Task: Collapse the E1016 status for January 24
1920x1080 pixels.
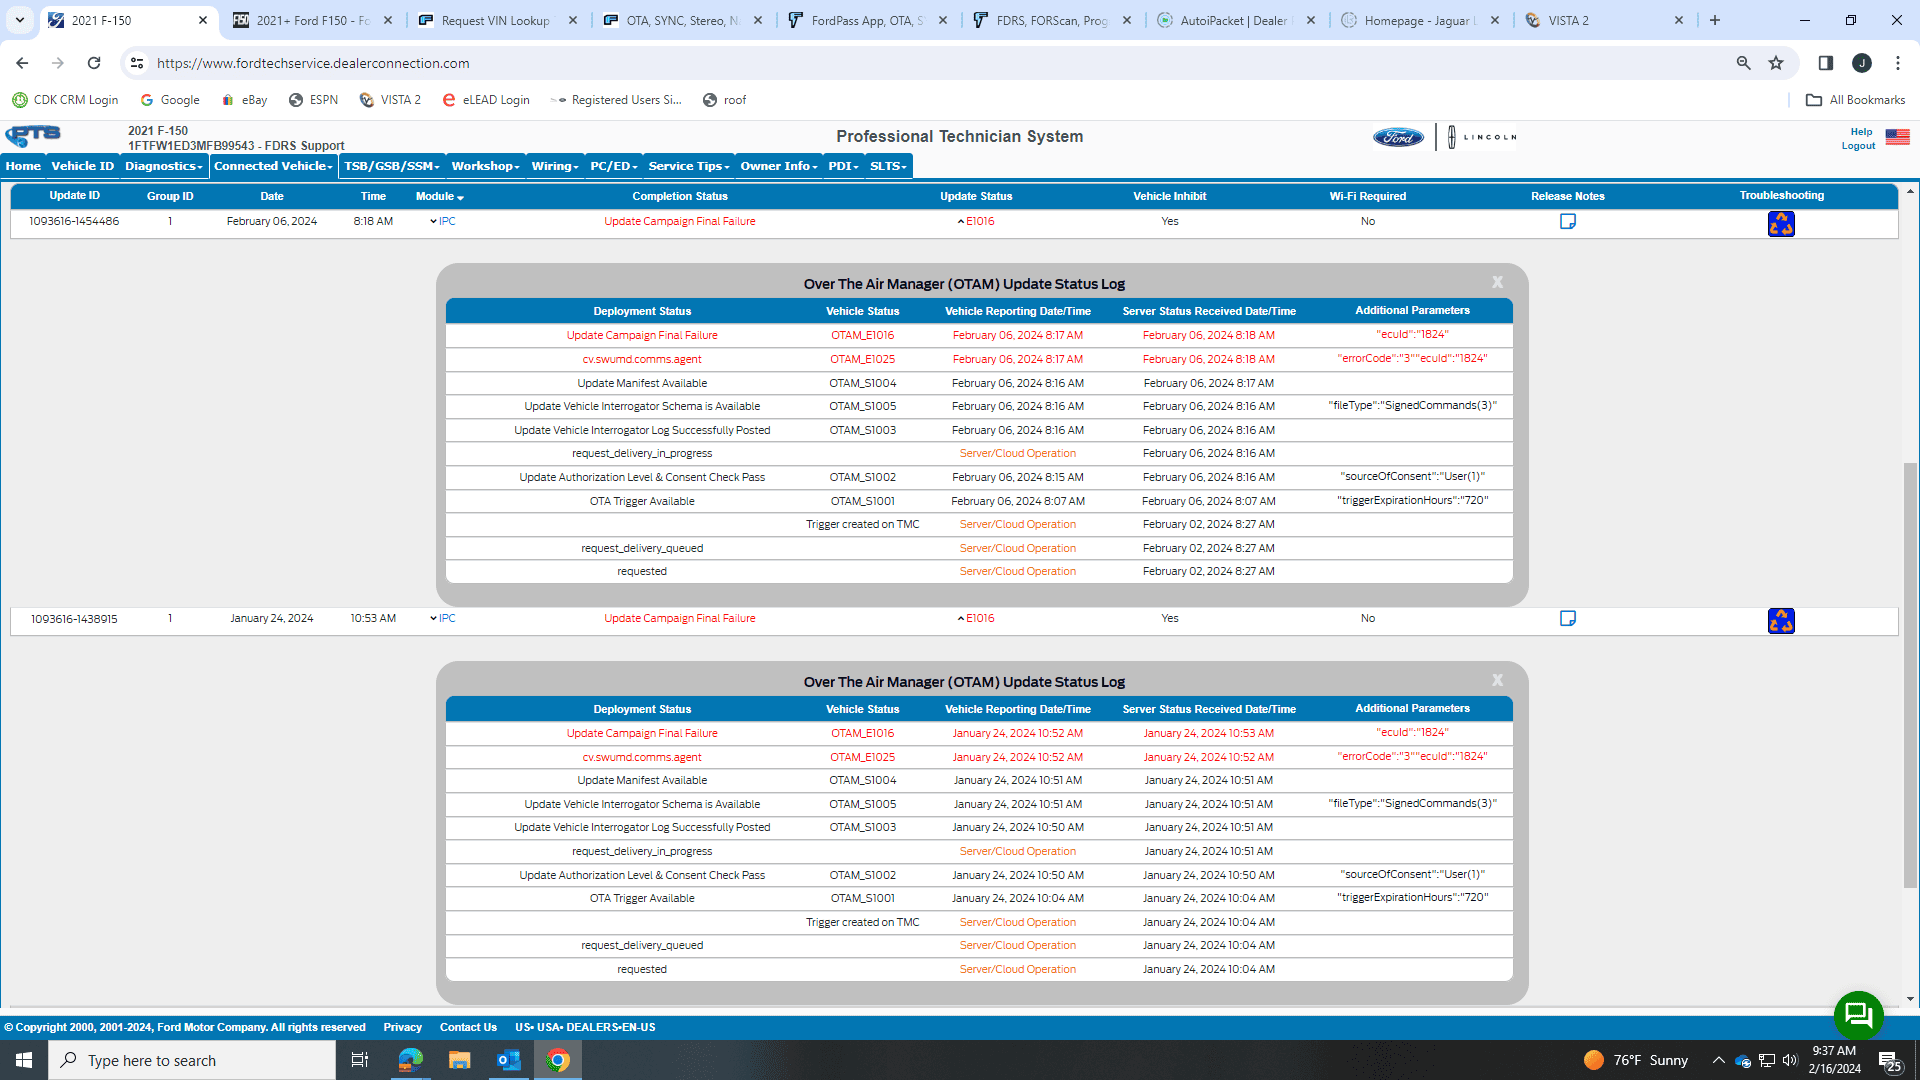Action: [x=976, y=618]
